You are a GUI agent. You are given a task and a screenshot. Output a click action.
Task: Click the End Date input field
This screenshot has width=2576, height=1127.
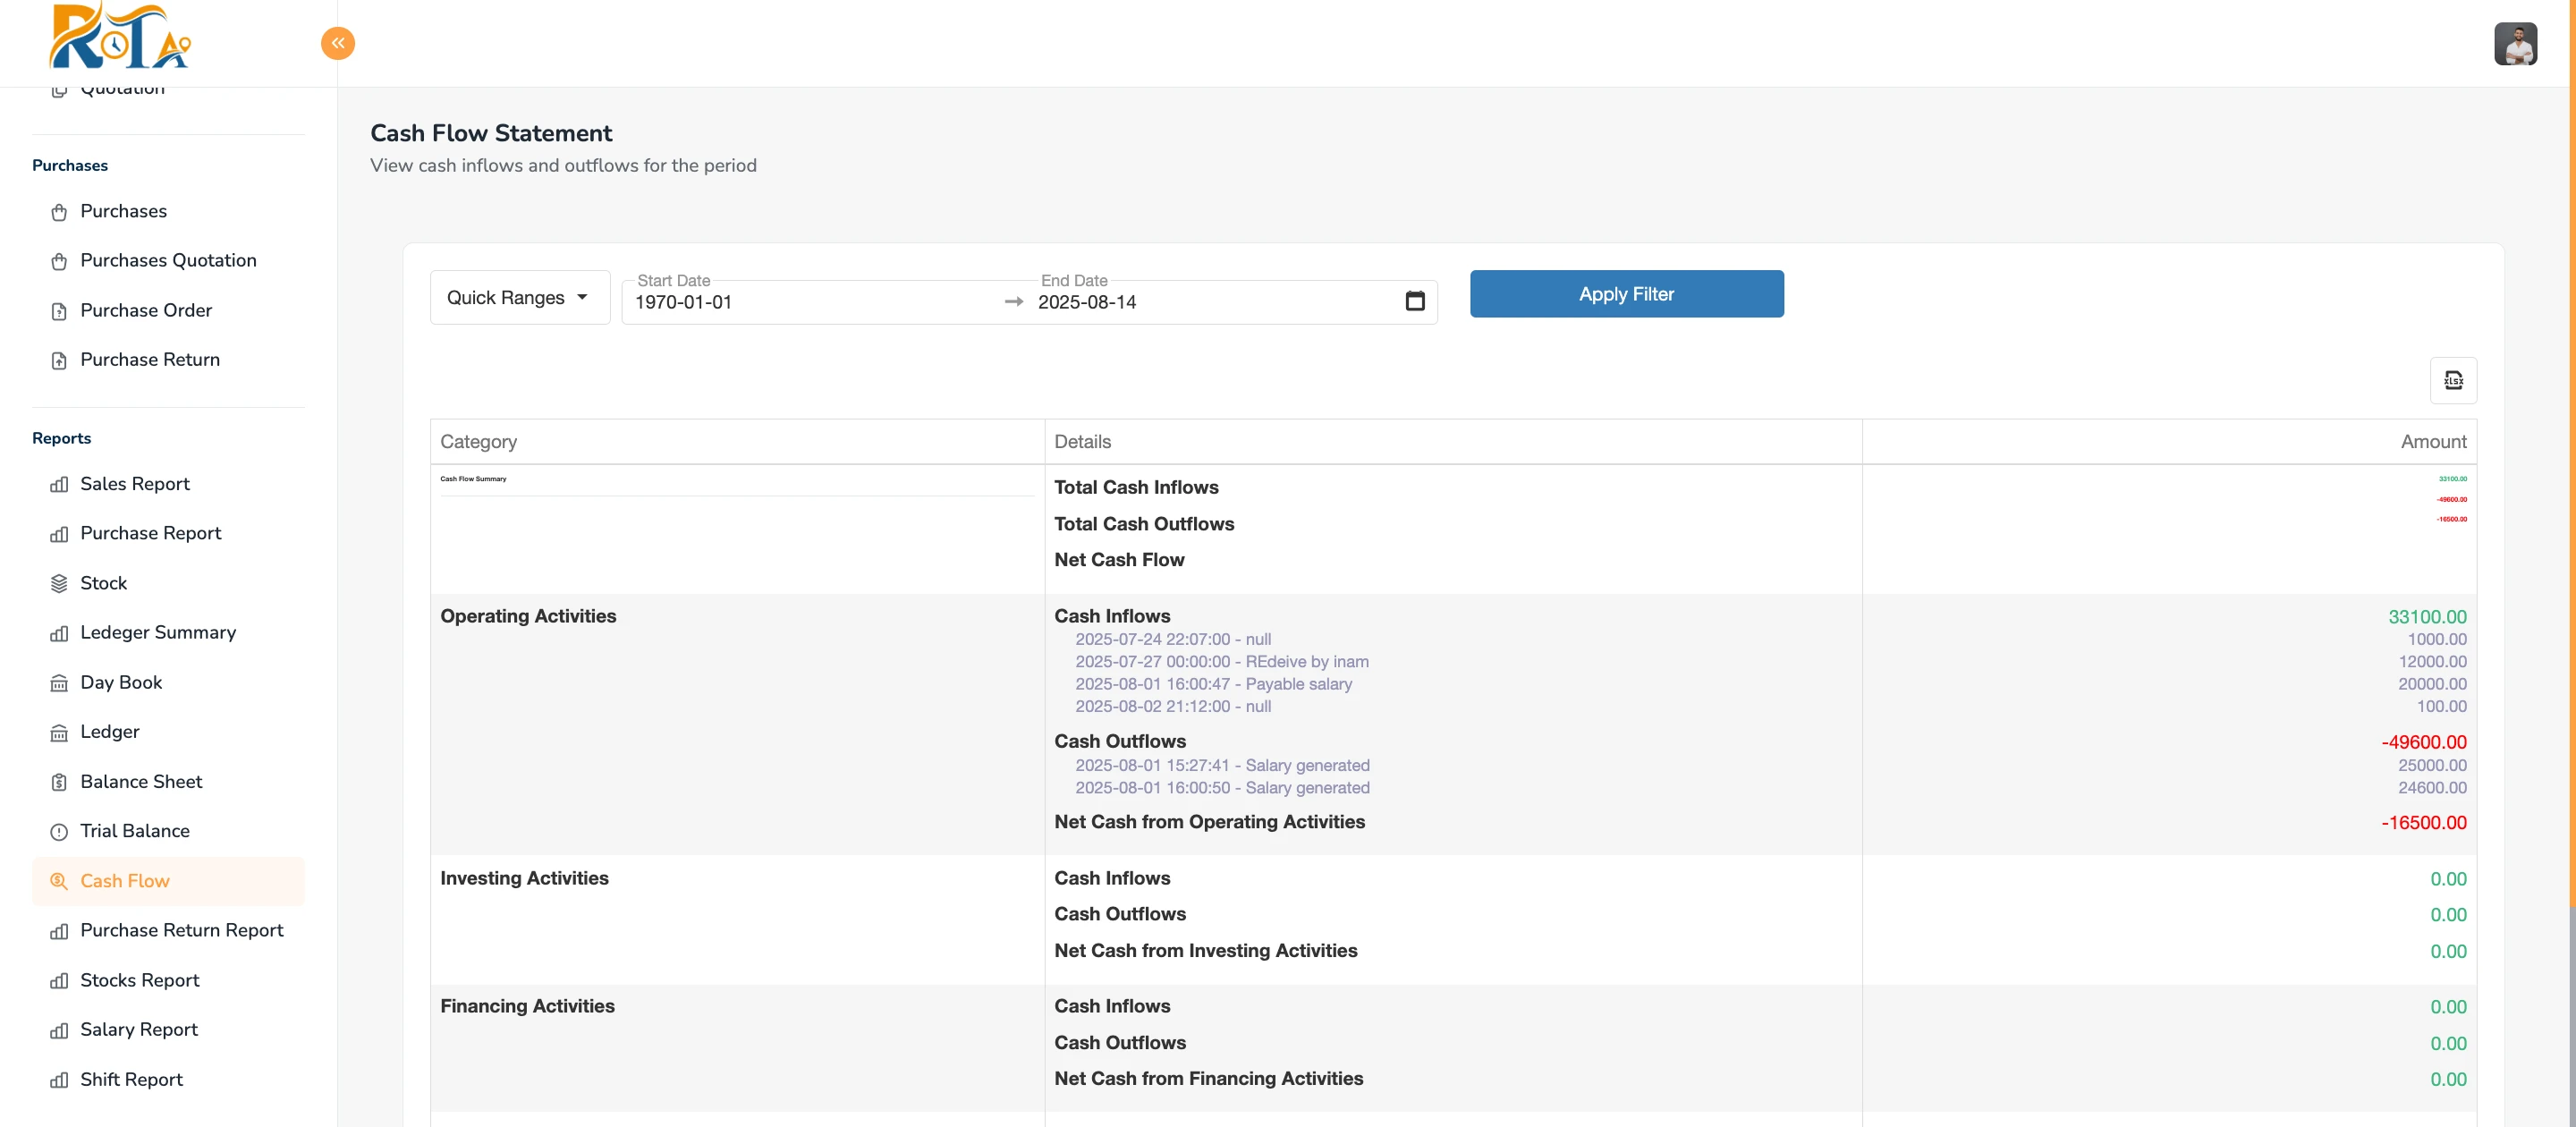1210,302
